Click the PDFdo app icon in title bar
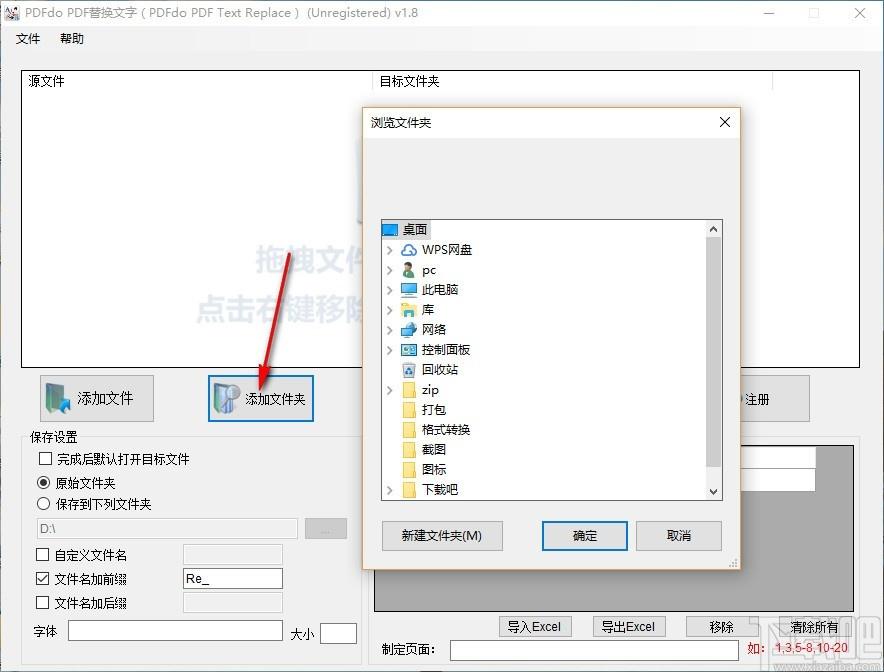The width and height of the screenshot is (884, 672). click(11, 13)
